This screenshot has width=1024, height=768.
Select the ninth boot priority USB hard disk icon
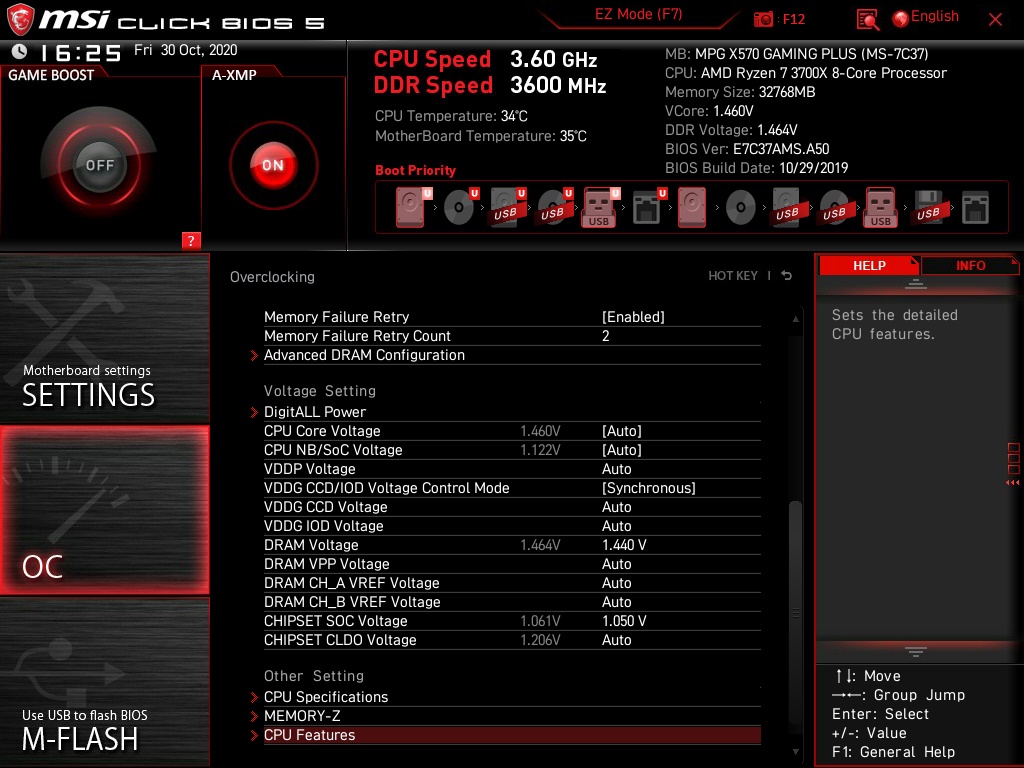[788, 208]
